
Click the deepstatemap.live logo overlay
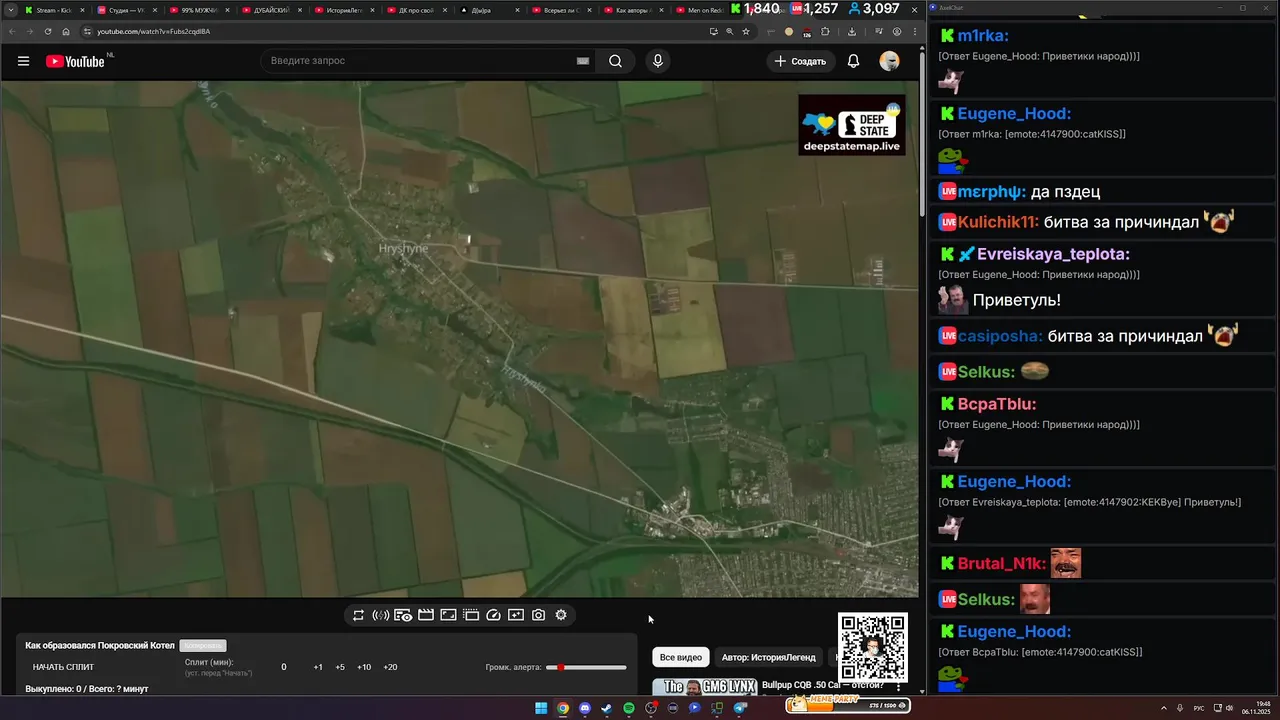coord(852,125)
